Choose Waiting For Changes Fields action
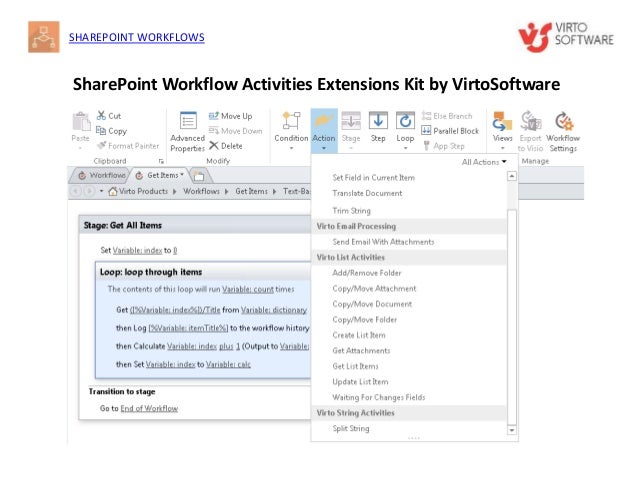 tap(378, 397)
